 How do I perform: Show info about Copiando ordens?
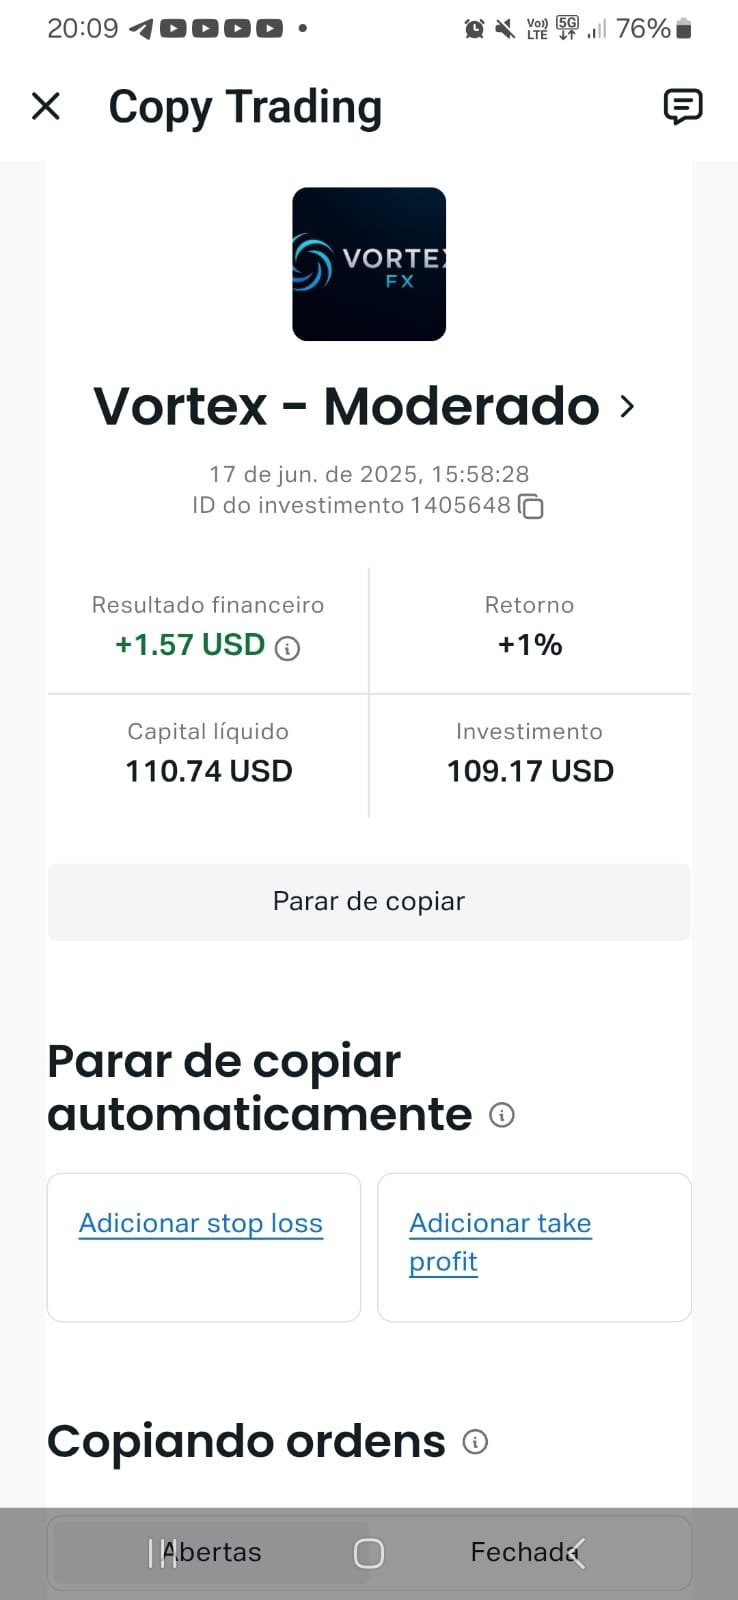click(476, 1442)
